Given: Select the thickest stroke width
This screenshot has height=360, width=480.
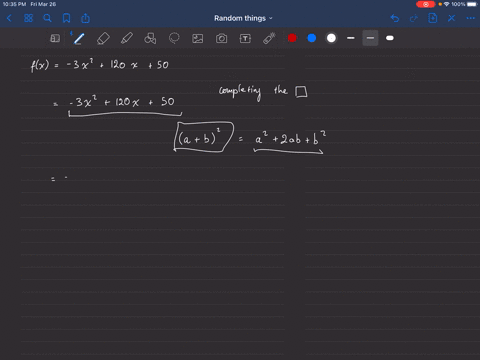Looking at the screenshot, I should (x=390, y=38).
